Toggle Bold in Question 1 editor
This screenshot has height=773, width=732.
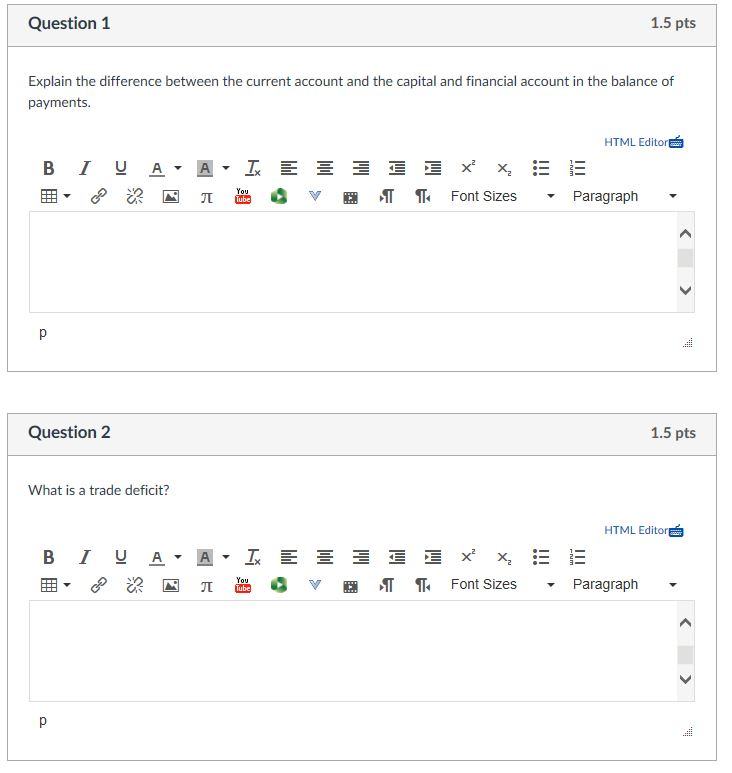48,169
